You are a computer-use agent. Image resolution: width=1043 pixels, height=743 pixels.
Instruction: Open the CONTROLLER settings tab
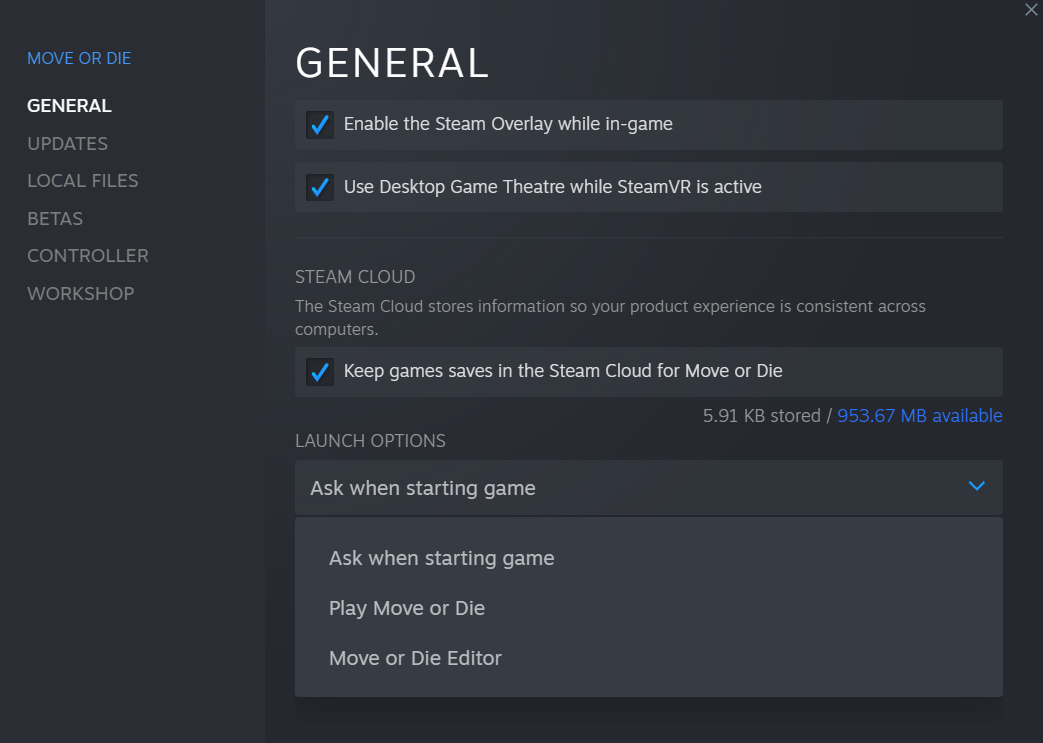click(x=88, y=256)
